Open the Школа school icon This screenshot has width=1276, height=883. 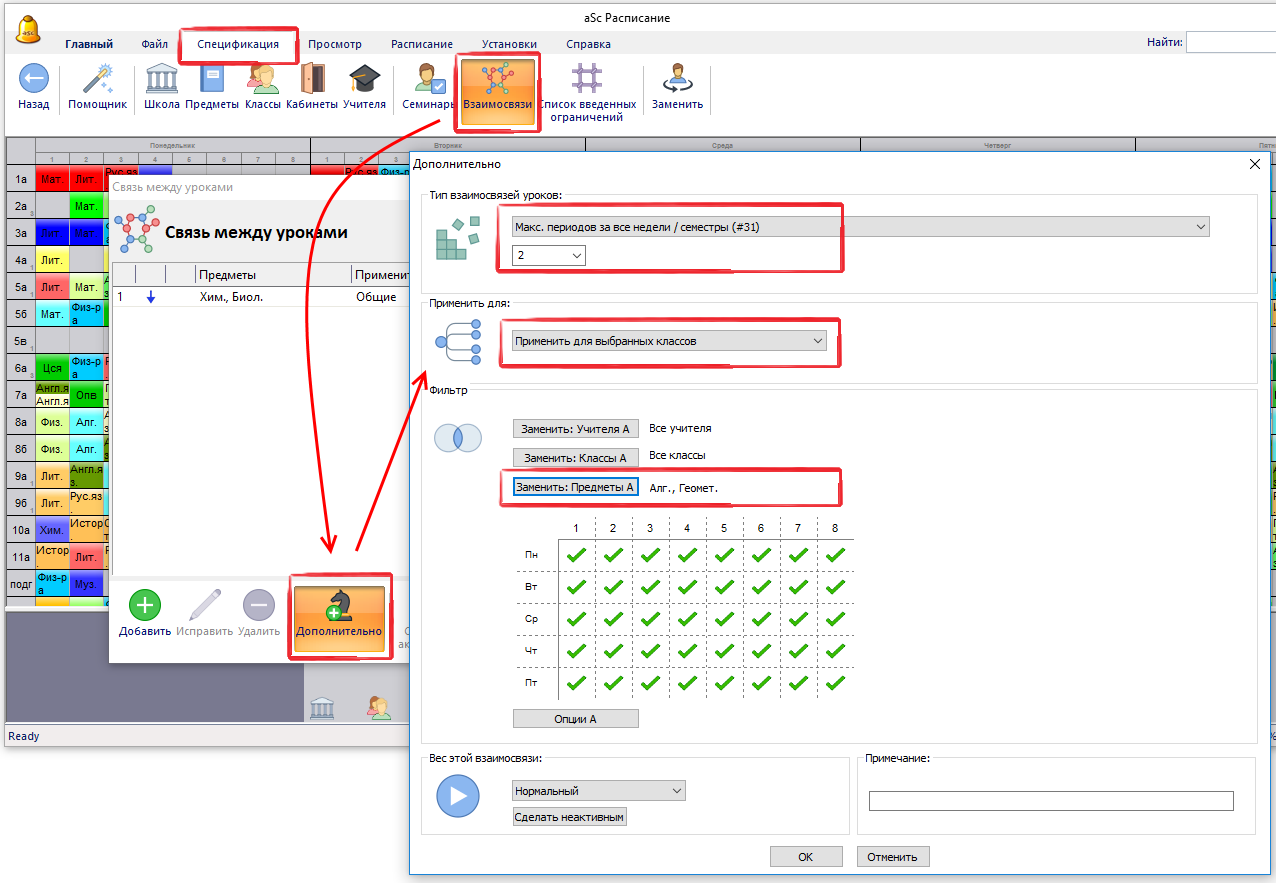pyautogui.click(x=161, y=80)
